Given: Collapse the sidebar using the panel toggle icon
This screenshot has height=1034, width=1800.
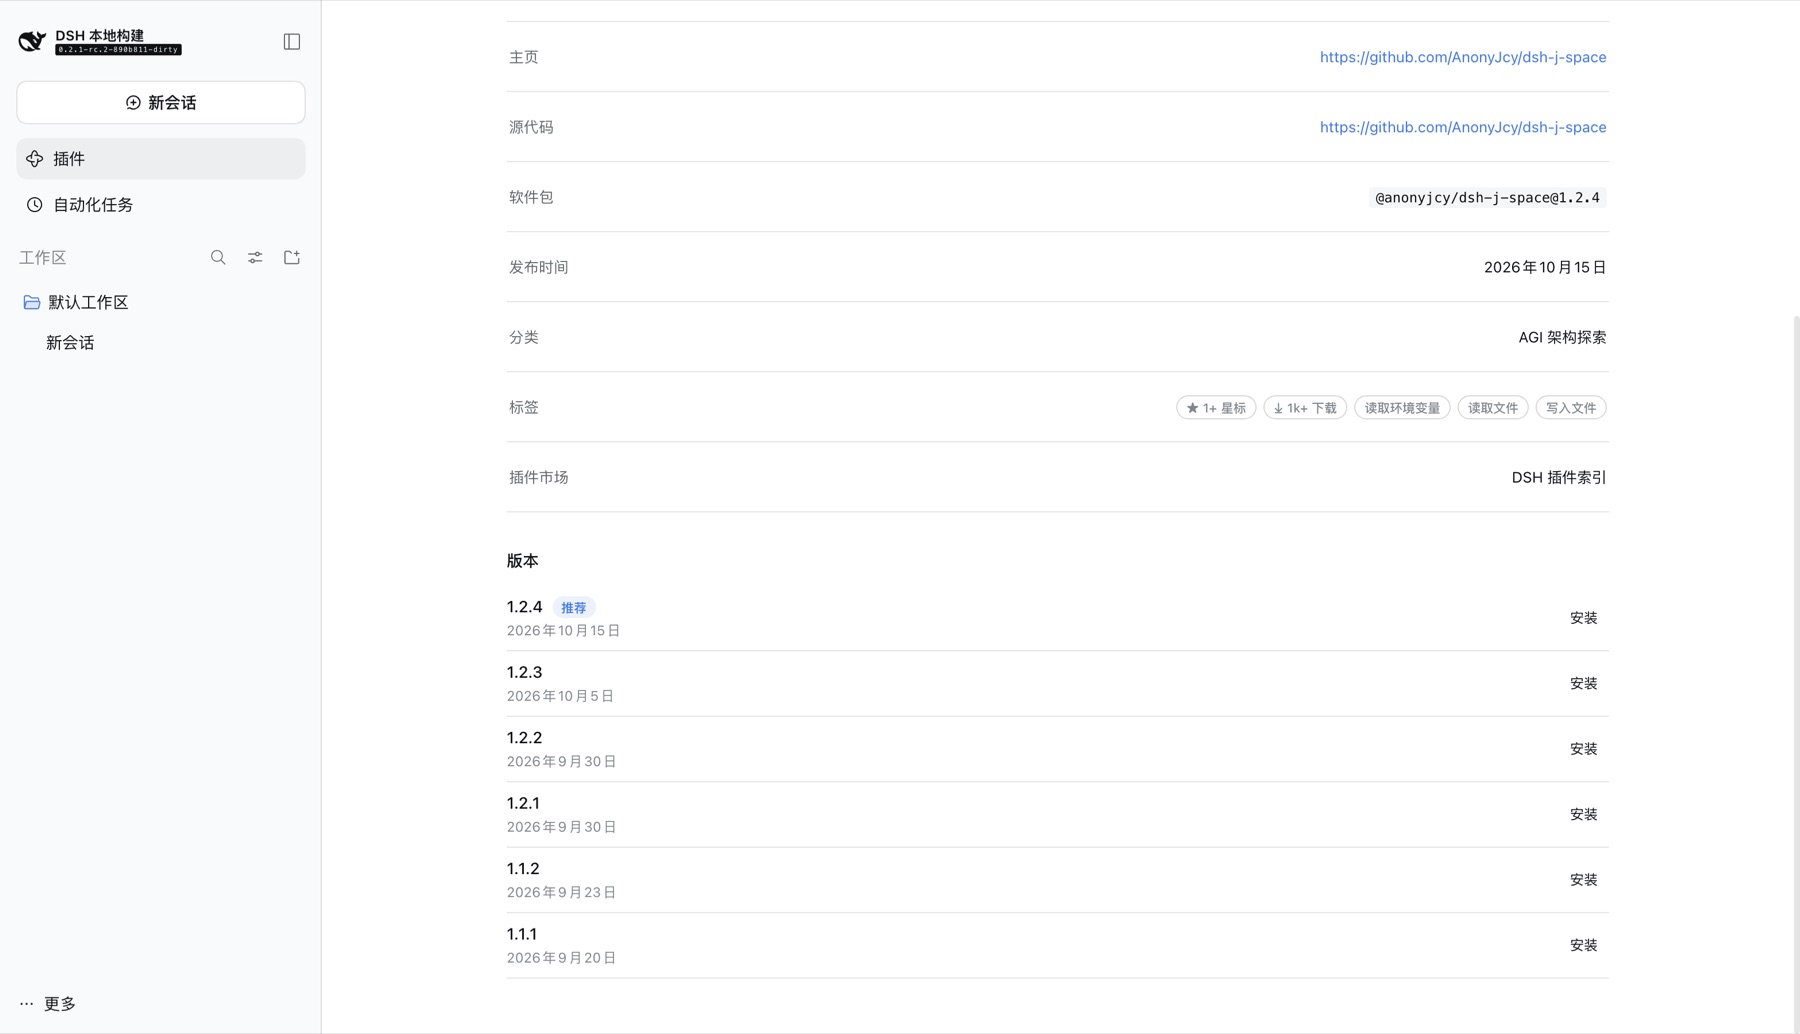Looking at the screenshot, I should (x=292, y=42).
